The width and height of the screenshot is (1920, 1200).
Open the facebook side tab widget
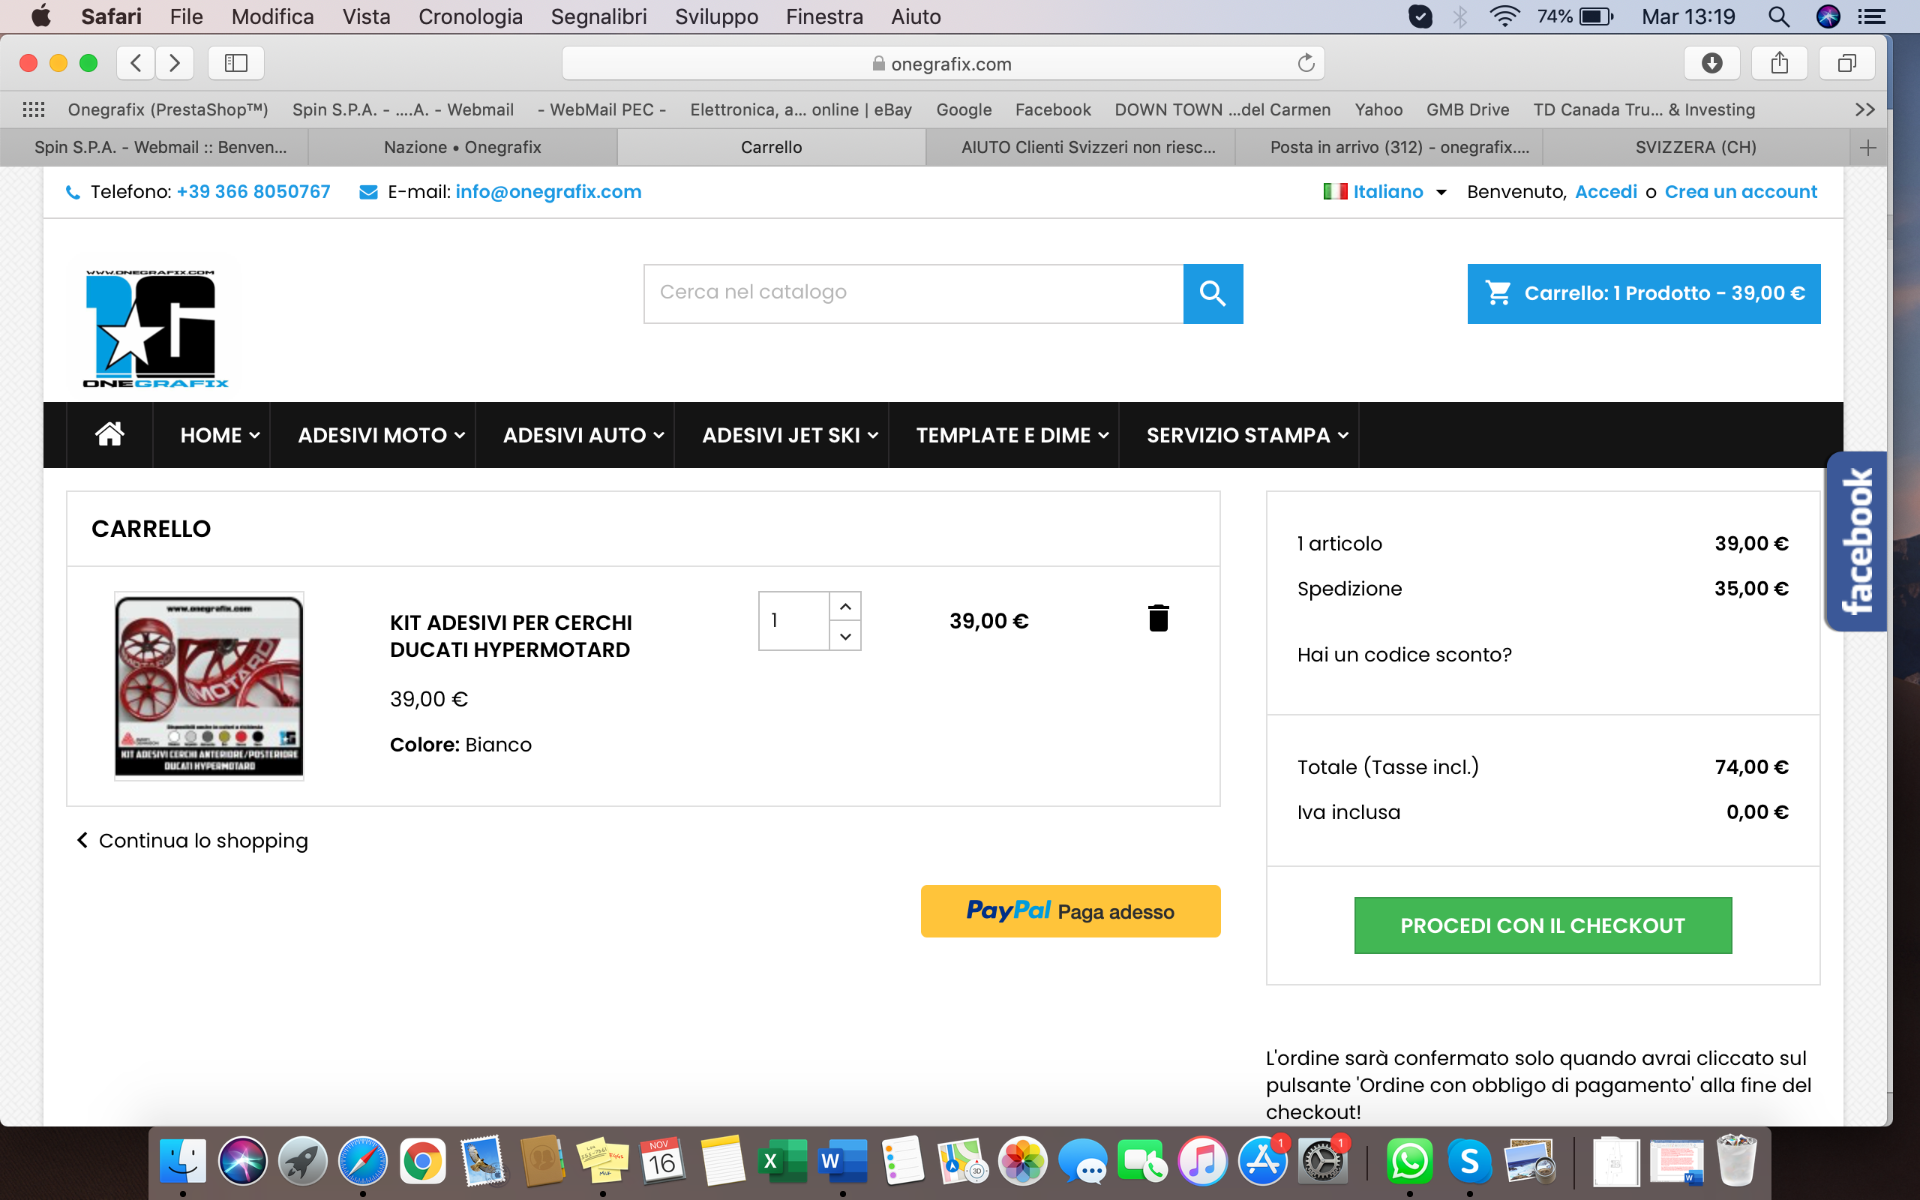click(x=1856, y=541)
